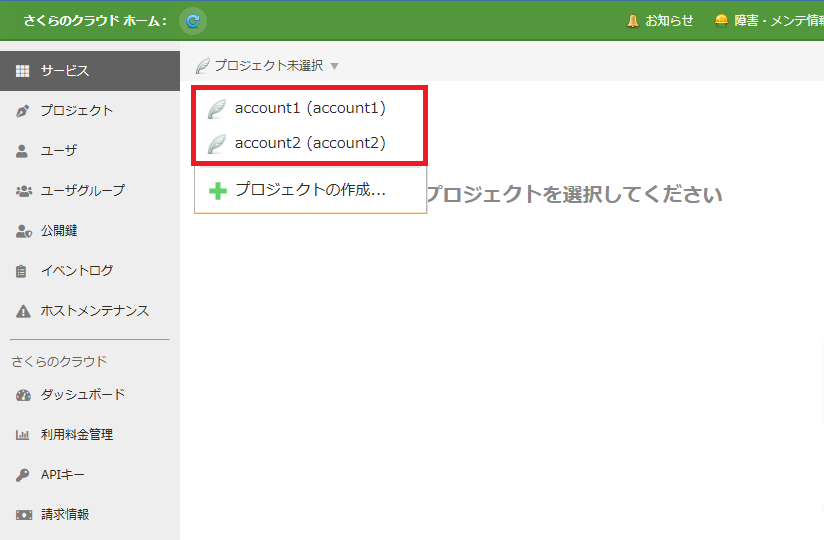Click the gauge icon beside ダッシュボード
The height and width of the screenshot is (540, 824).
(23, 395)
